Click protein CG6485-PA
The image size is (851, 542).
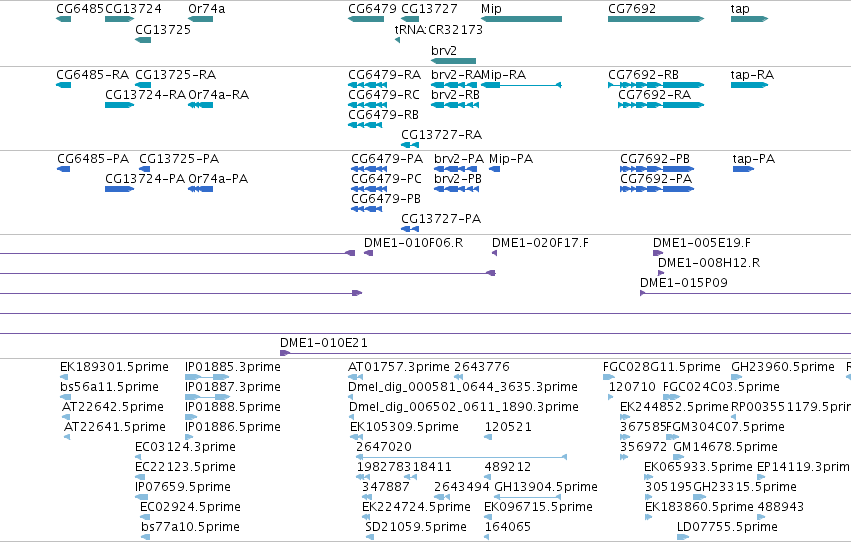point(63,169)
